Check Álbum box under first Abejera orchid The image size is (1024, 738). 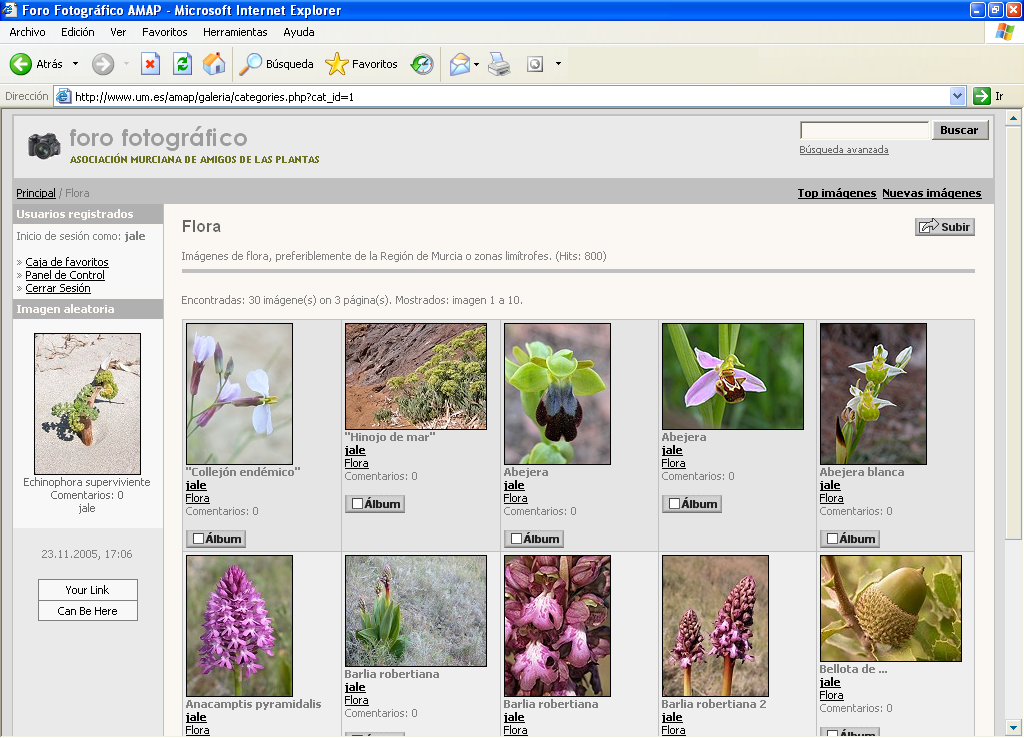(x=517, y=539)
